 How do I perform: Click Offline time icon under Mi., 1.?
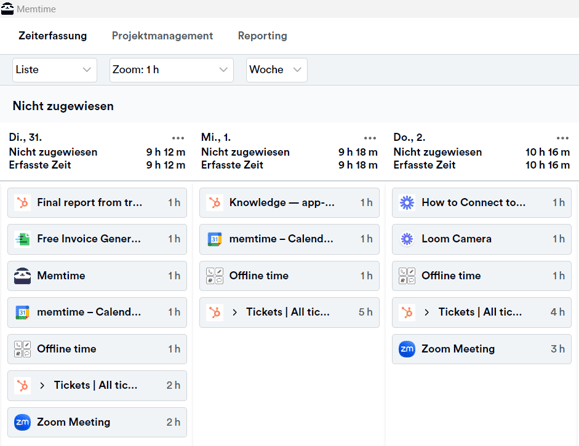tap(215, 276)
